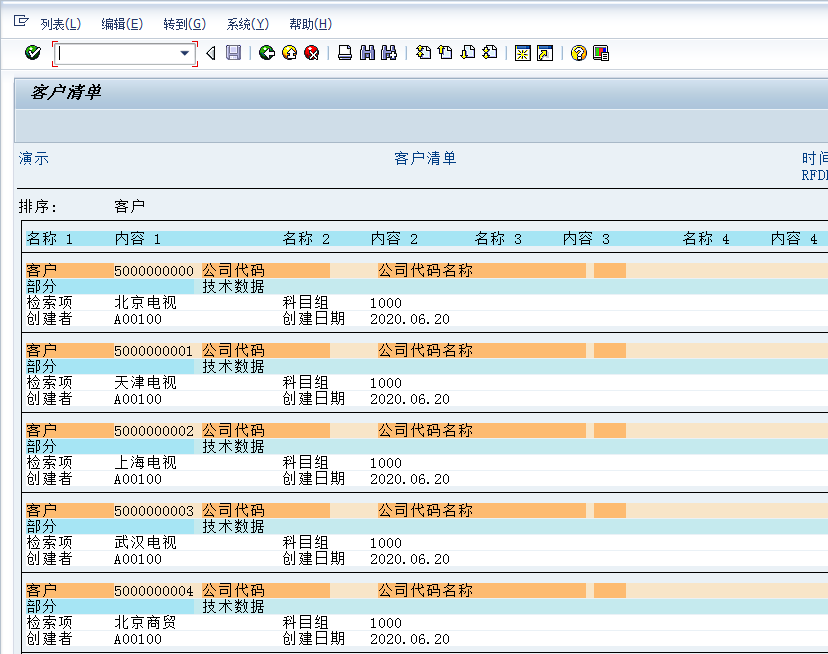The height and width of the screenshot is (654, 828).
Task: Click column header 内容 3
Action: pos(586,239)
